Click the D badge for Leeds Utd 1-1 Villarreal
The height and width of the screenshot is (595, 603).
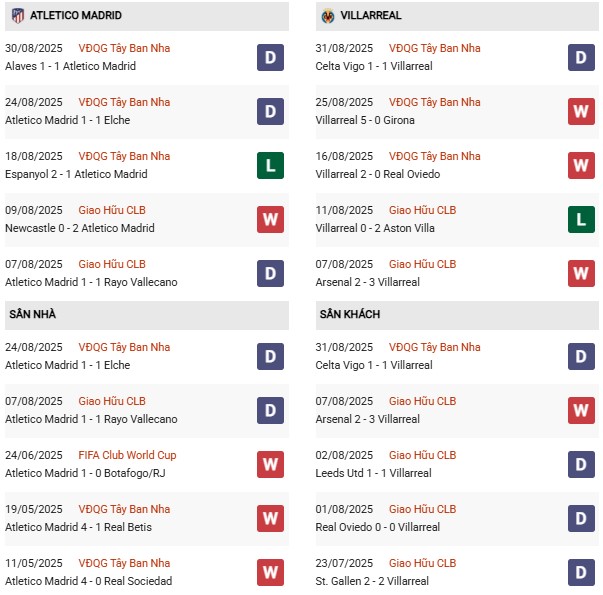point(581,464)
